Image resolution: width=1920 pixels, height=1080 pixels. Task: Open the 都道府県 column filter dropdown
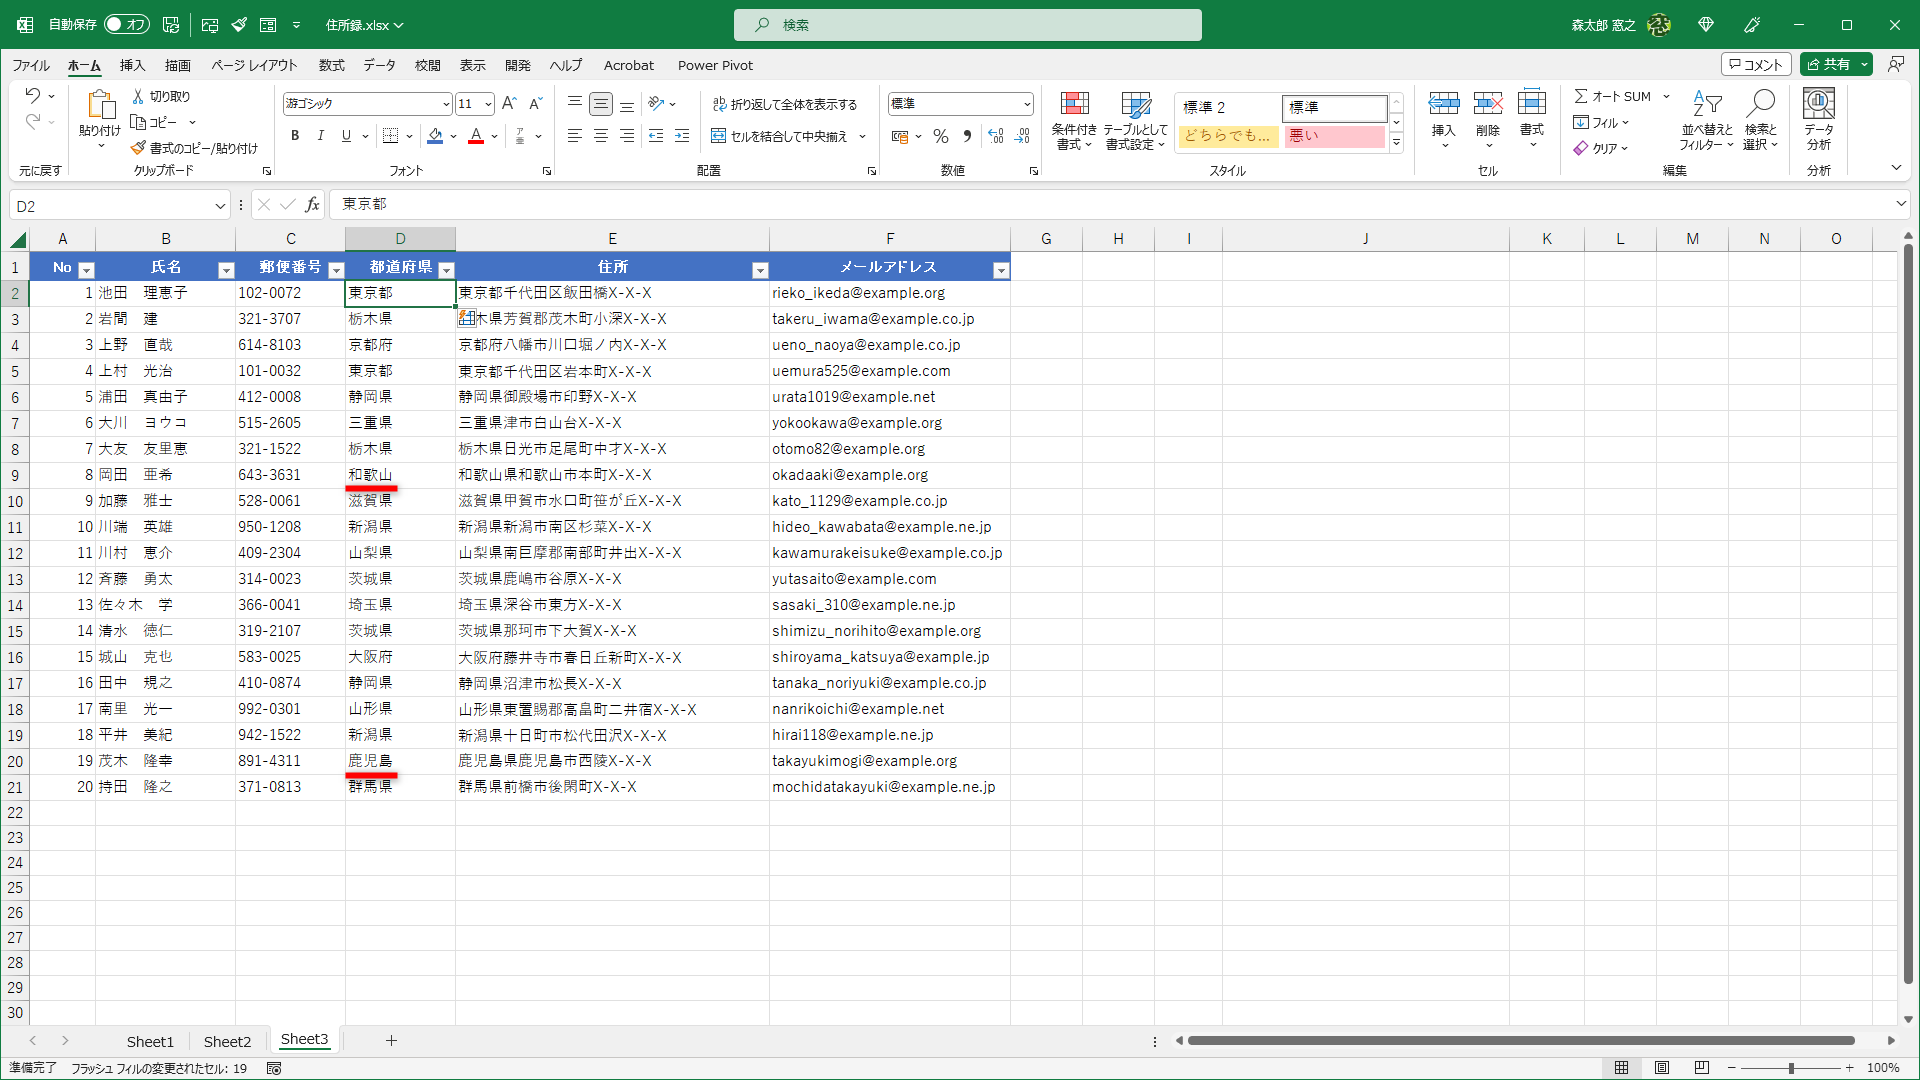point(447,270)
